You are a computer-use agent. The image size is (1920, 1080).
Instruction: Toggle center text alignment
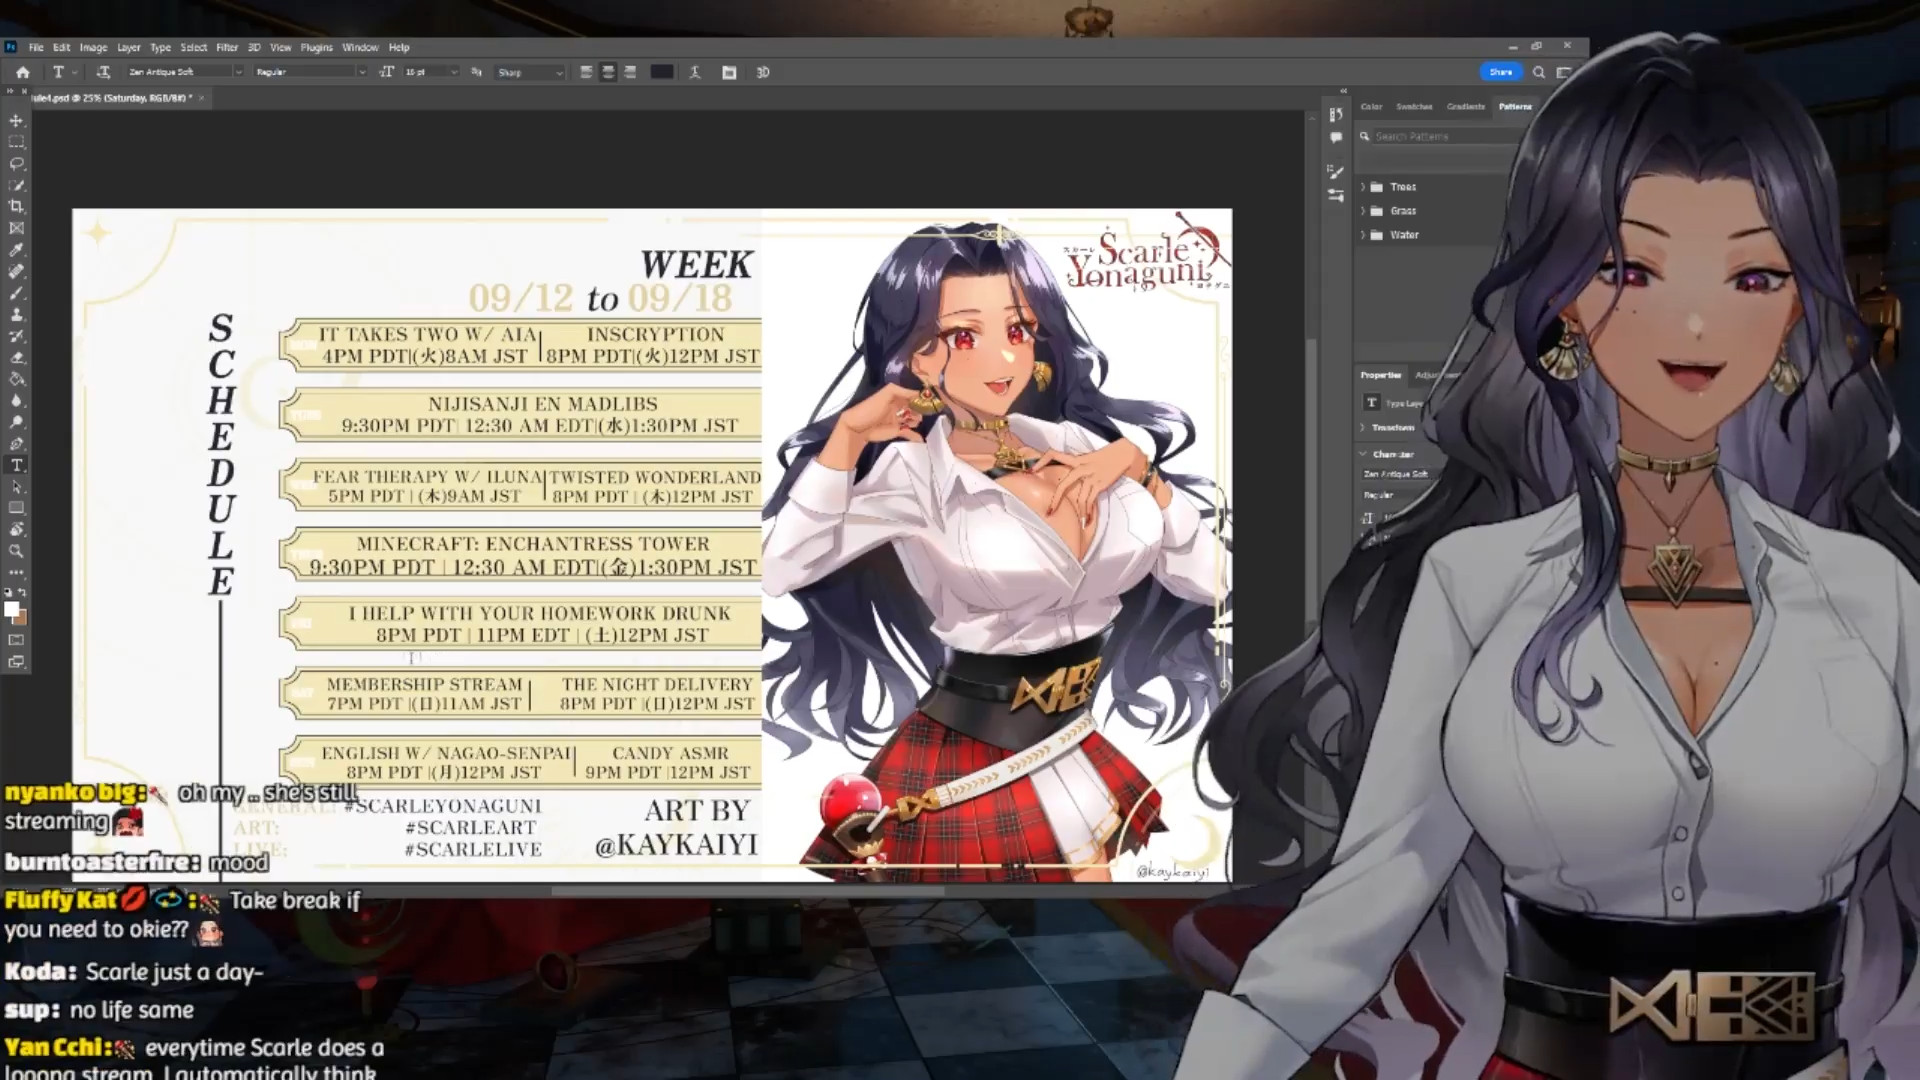coord(608,72)
